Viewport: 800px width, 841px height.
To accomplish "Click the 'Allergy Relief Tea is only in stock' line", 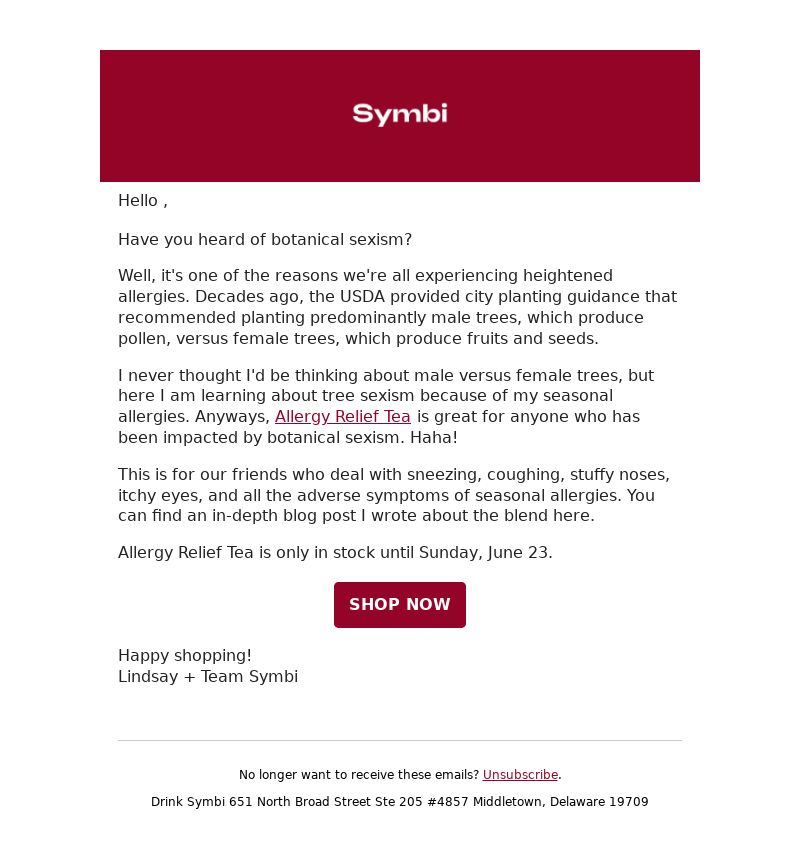I will pyautogui.click(x=335, y=552).
